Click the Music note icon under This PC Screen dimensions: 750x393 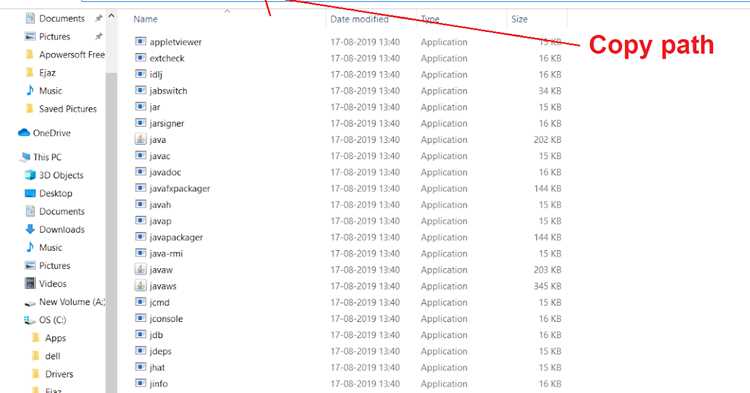[x=30, y=248]
